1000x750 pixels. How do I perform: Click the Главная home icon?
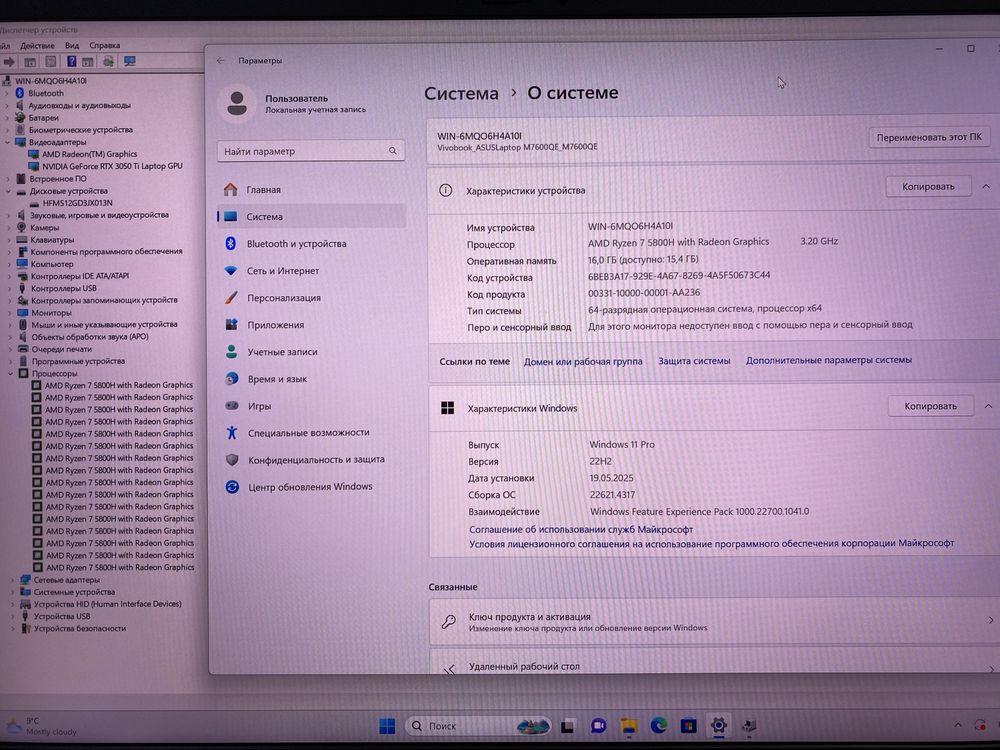click(230, 189)
